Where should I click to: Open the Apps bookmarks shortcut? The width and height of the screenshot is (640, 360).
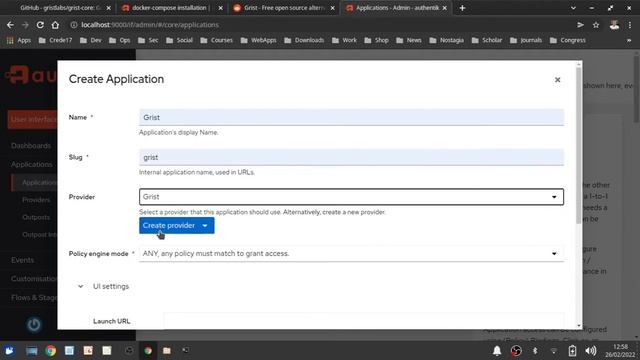tap(19, 40)
